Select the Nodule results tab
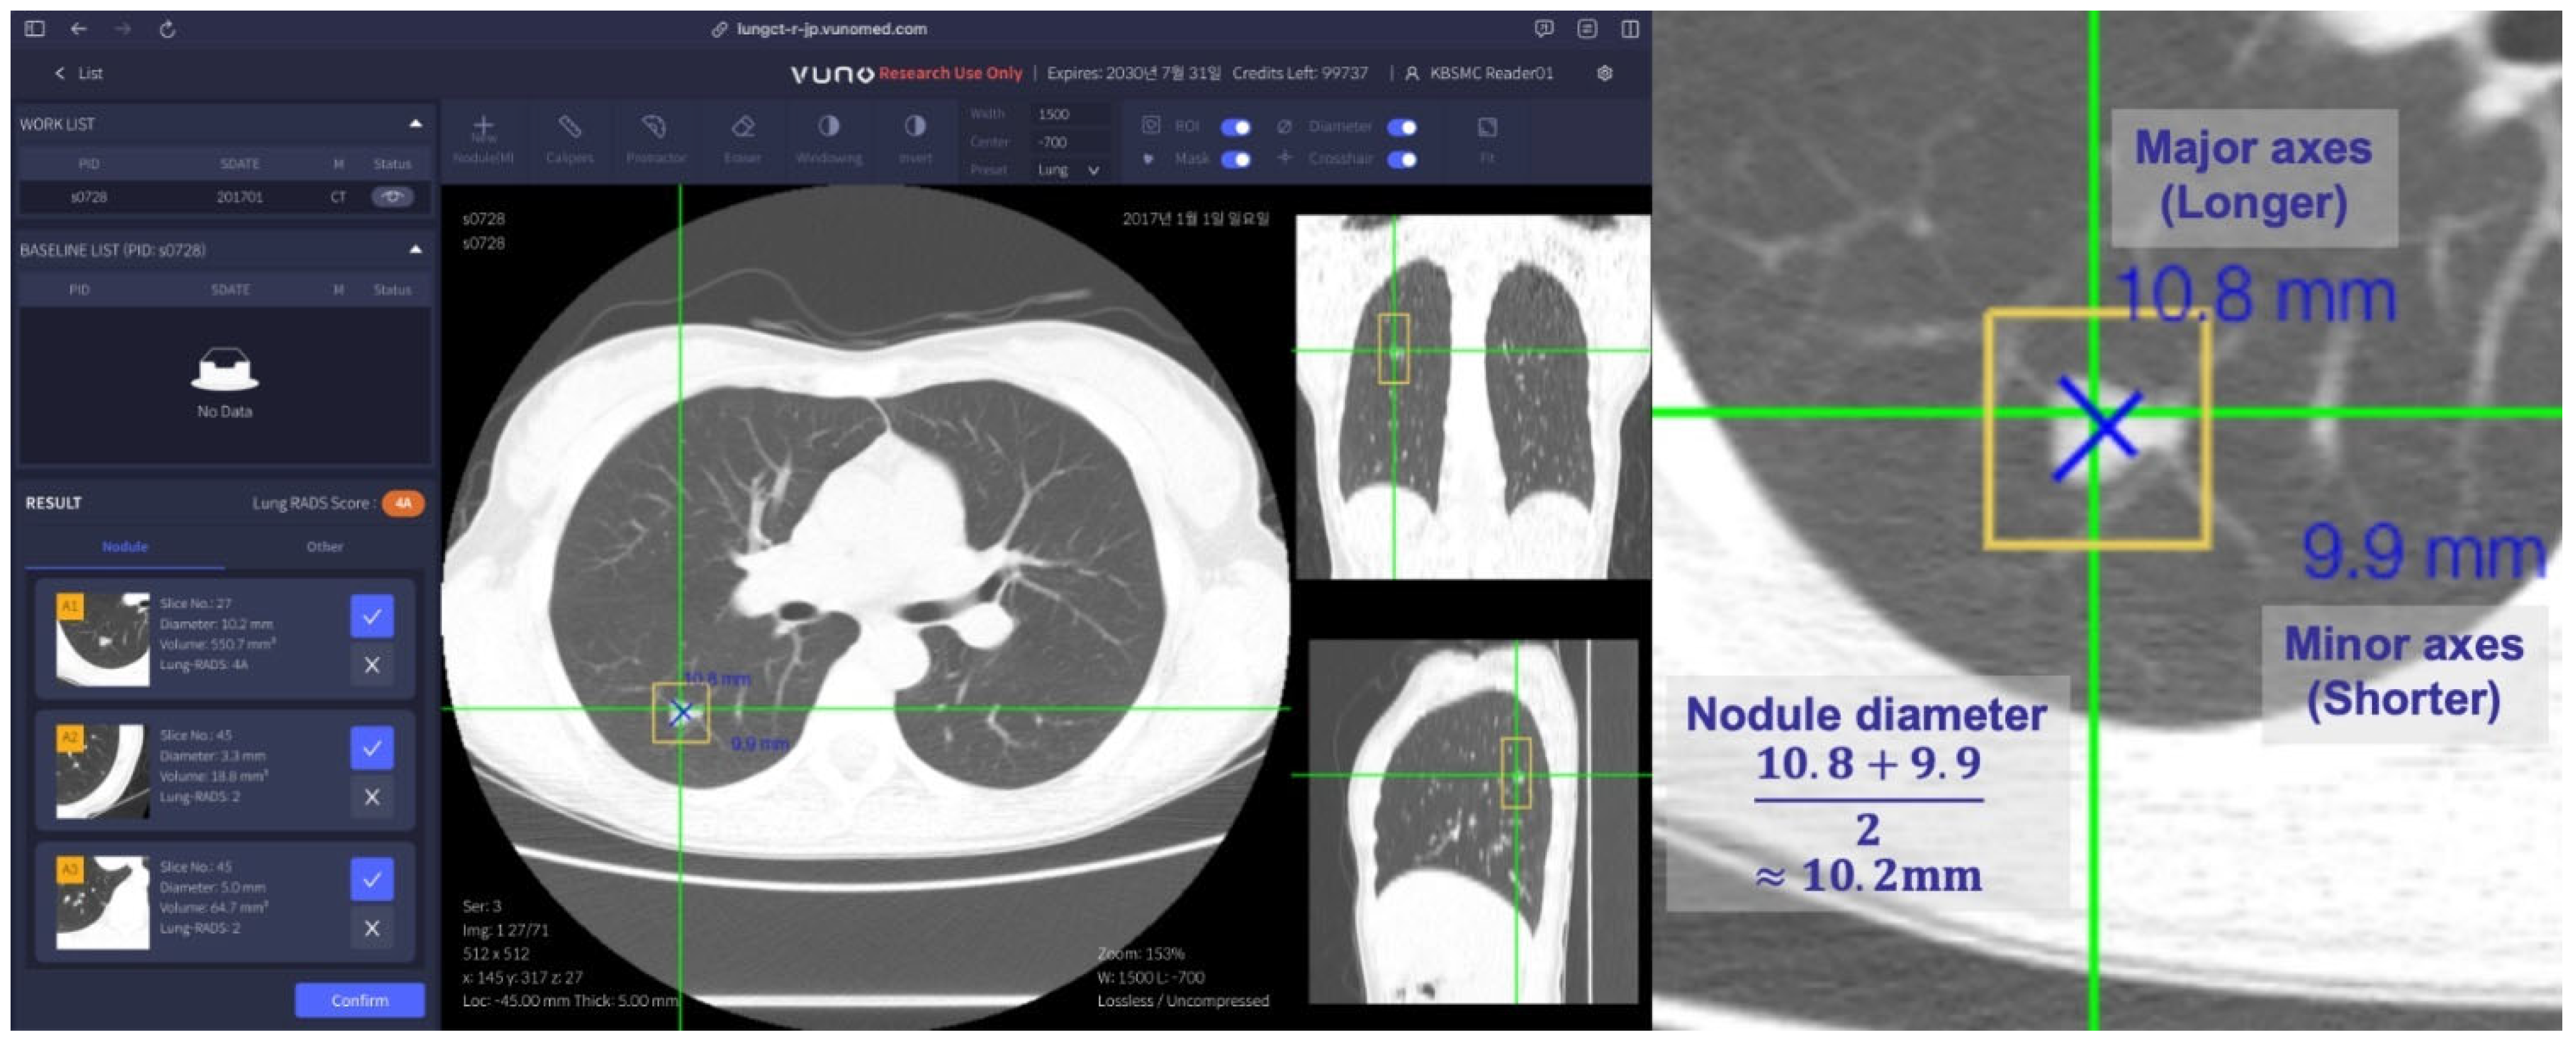Image resolution: width=2576 pixels, height=1045 pixels. [x=125, y=547]
